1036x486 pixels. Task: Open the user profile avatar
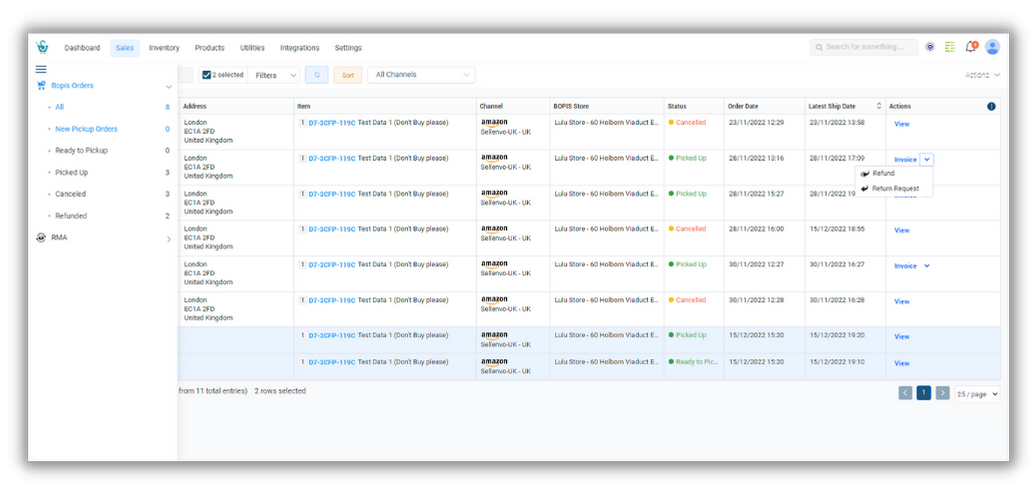992,47
